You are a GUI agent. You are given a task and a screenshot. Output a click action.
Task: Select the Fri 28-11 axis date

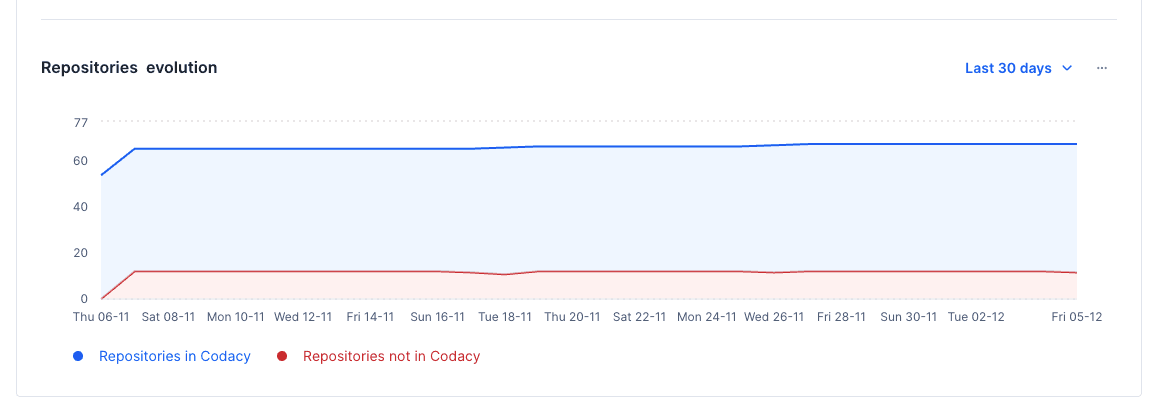click(841, 317)
